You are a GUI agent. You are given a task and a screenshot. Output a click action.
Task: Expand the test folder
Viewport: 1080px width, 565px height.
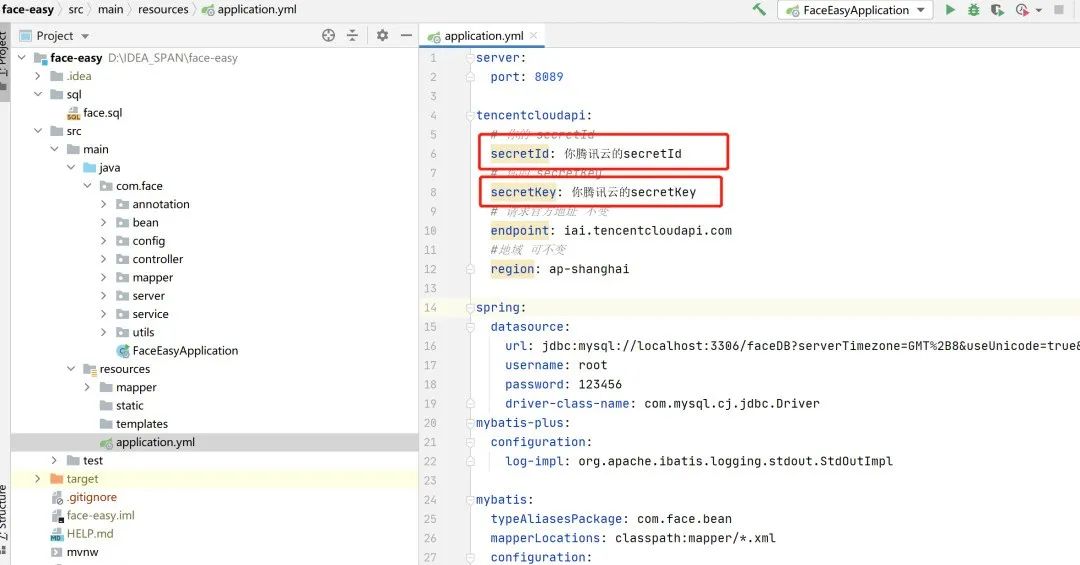point(54,460)
